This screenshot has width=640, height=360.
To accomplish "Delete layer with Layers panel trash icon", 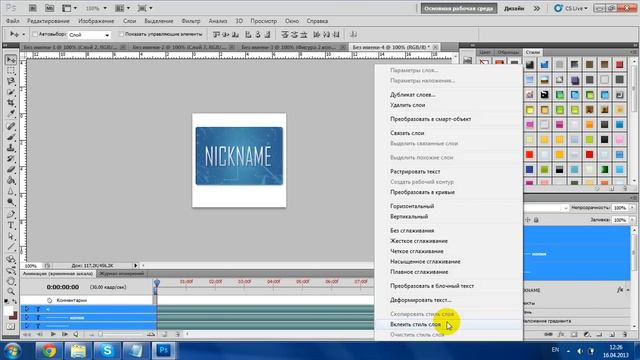I will pyautogui.click(x=625, y=334).
